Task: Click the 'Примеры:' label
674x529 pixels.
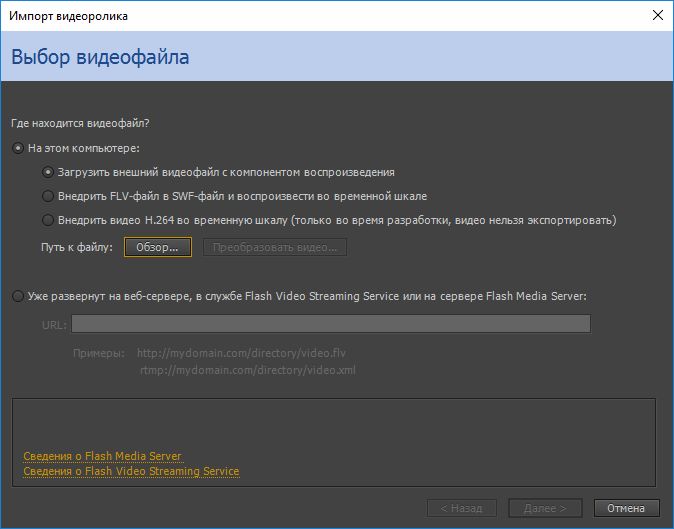Action: pos(99,354)
